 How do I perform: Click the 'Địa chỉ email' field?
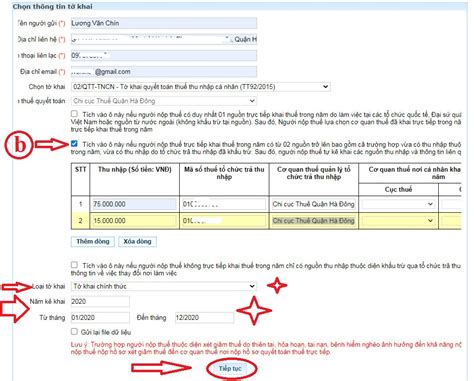click(x=164, y=72)
